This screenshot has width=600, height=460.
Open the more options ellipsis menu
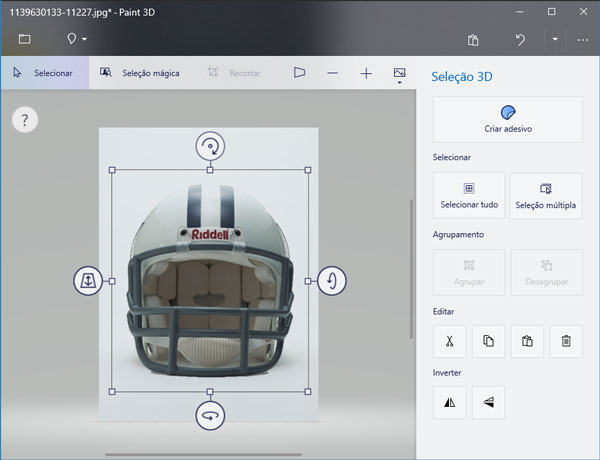583,40
